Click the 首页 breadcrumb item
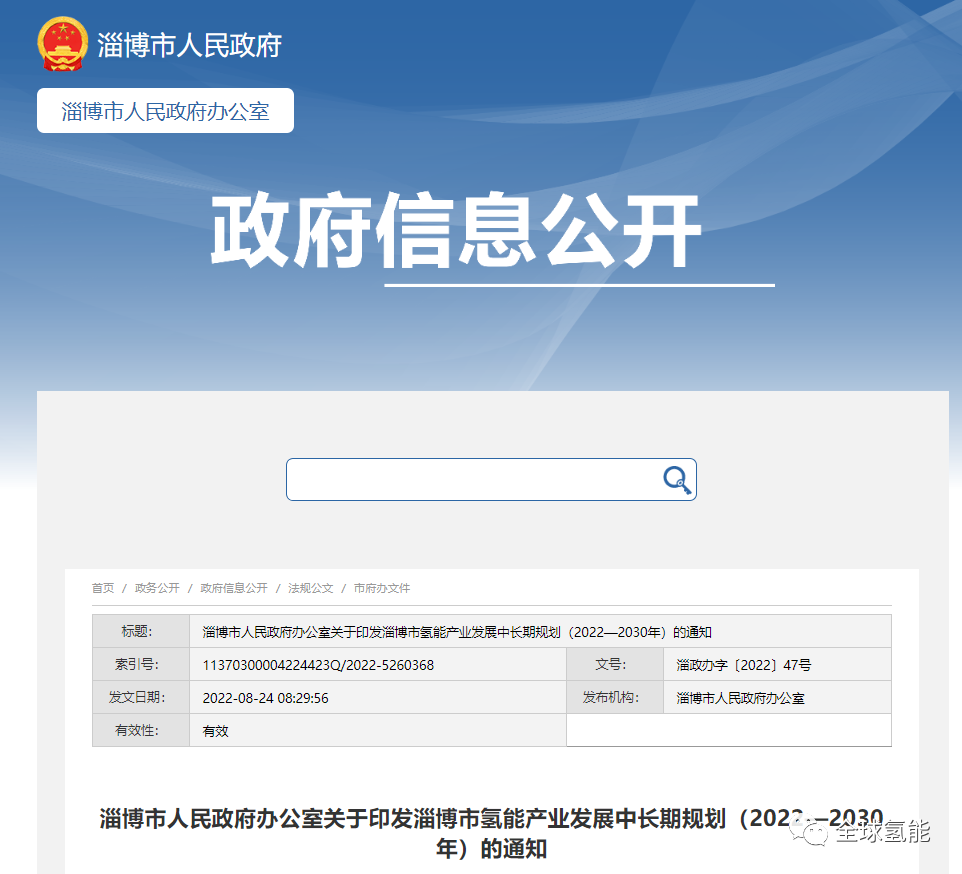962x874 pixels. [102, 589]
